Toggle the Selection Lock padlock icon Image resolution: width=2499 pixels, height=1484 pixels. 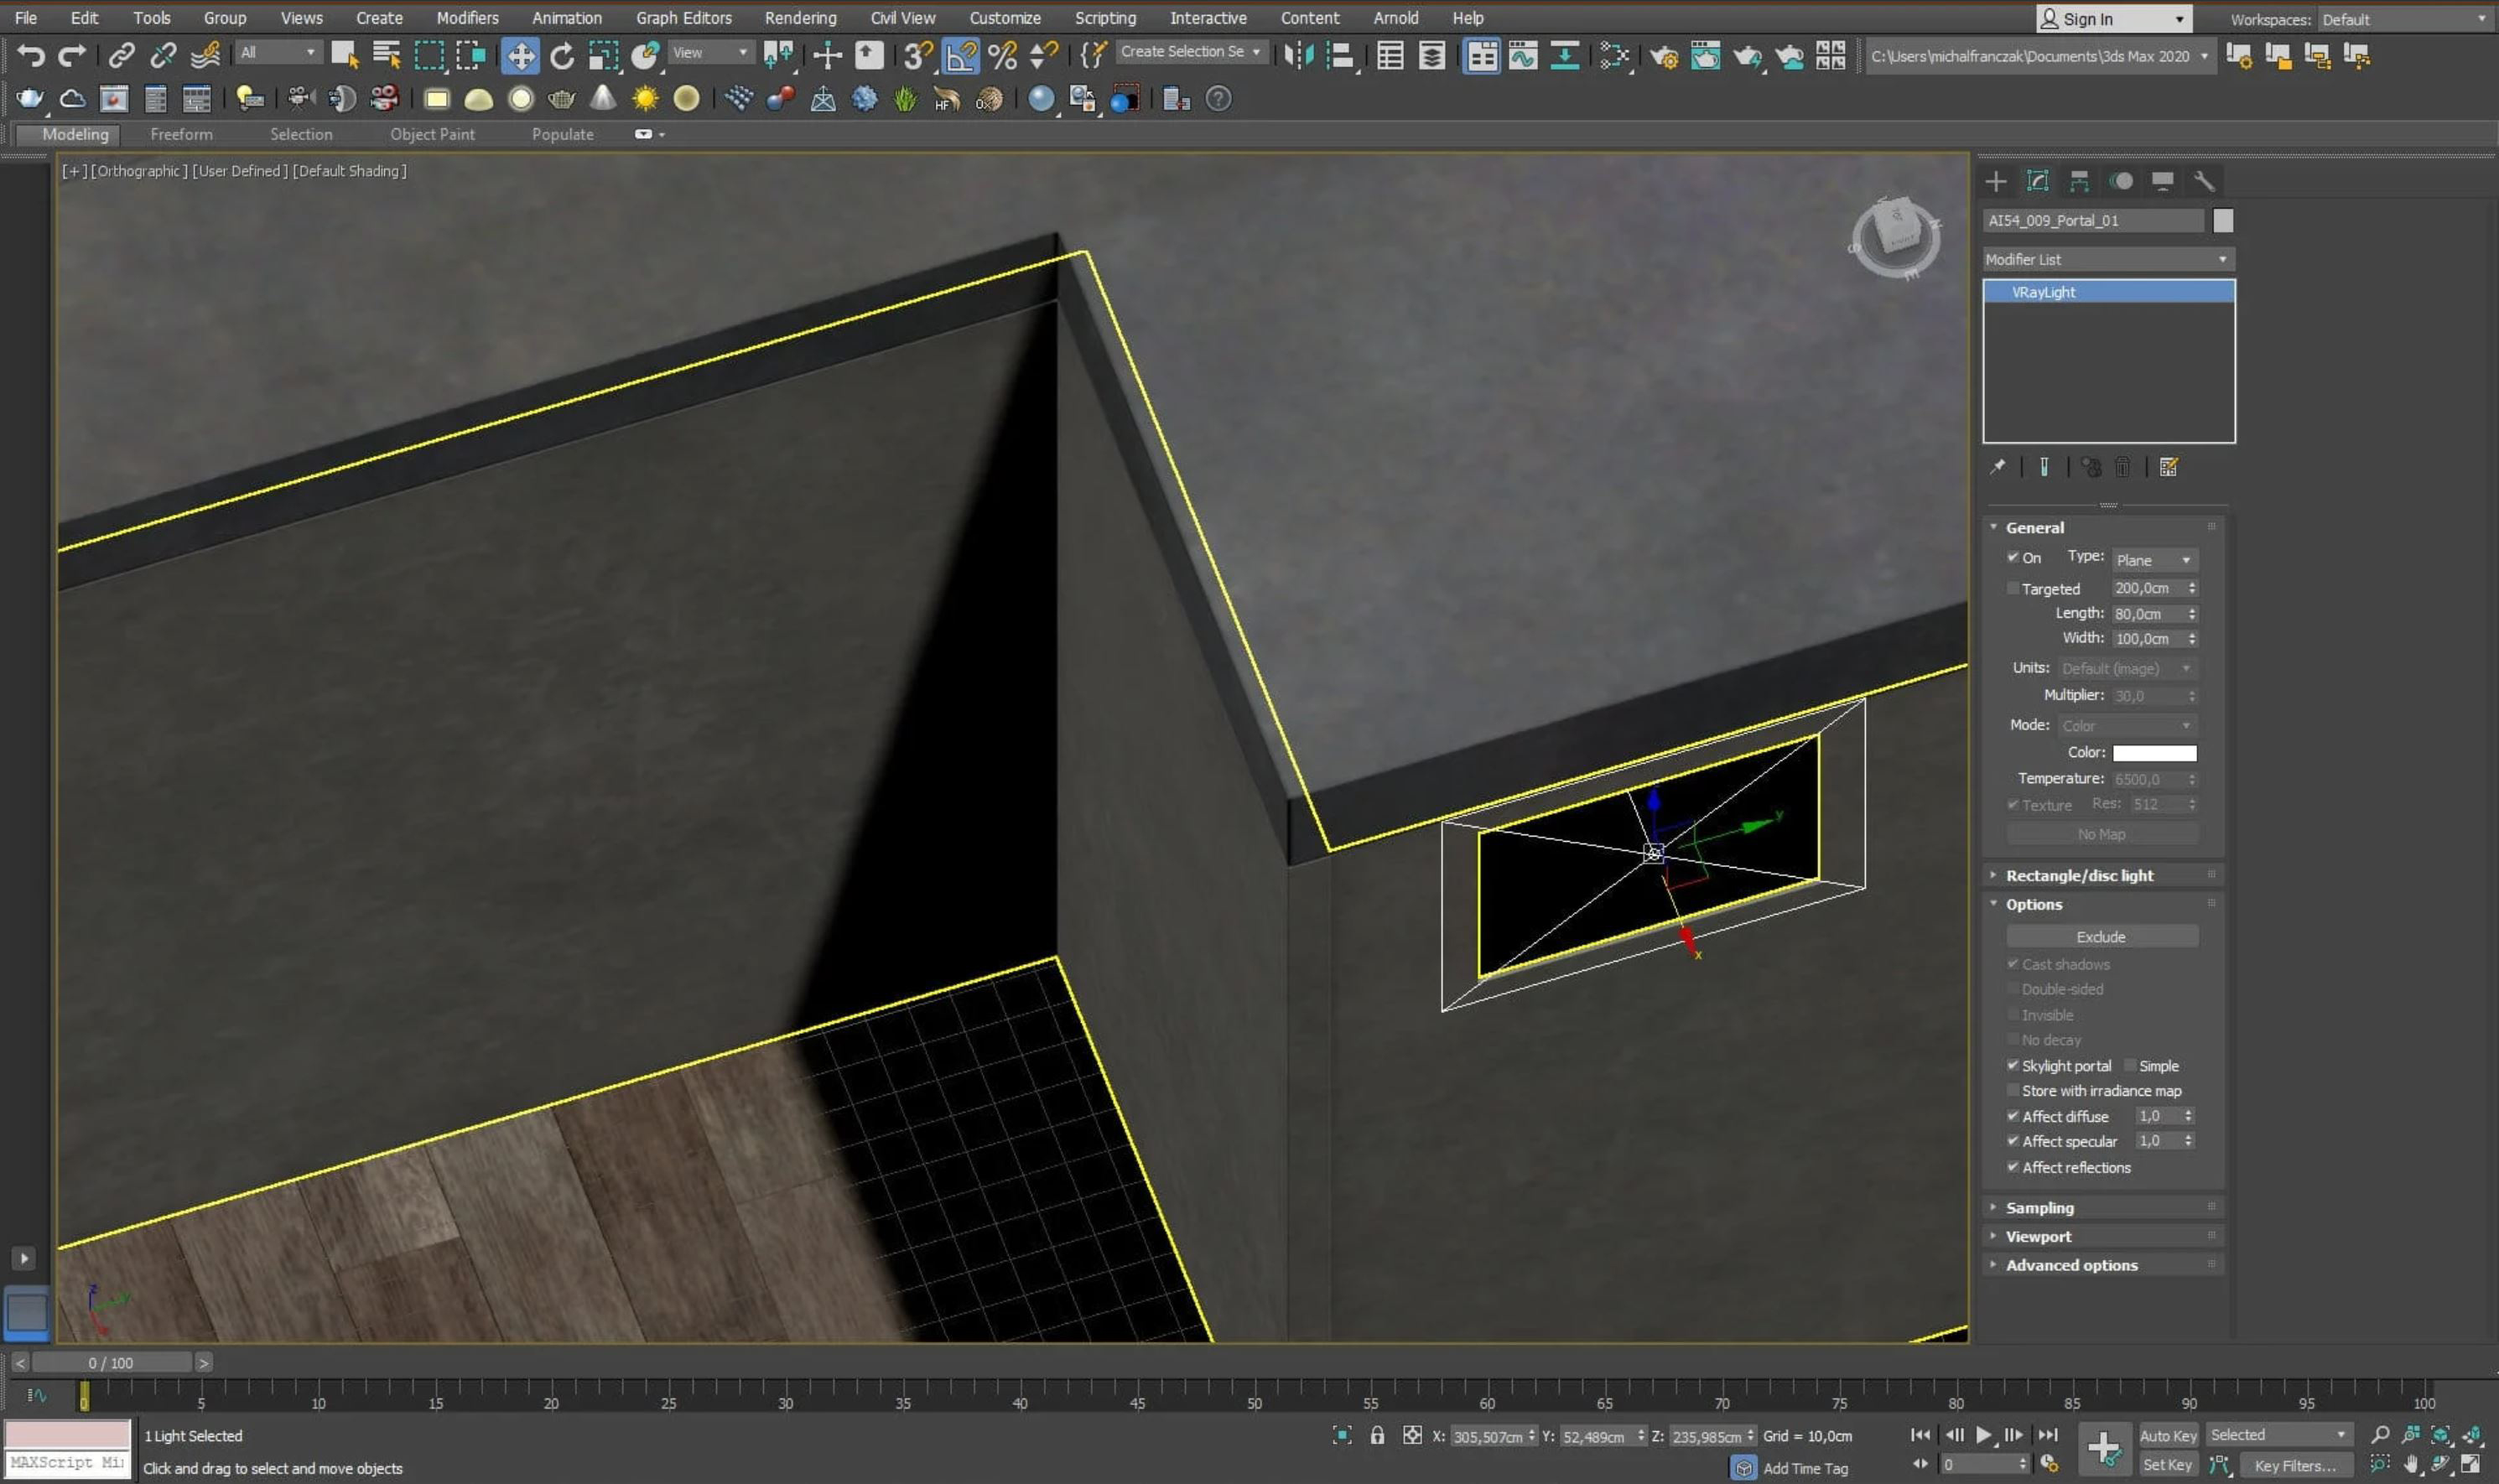click(1377, 1436)
